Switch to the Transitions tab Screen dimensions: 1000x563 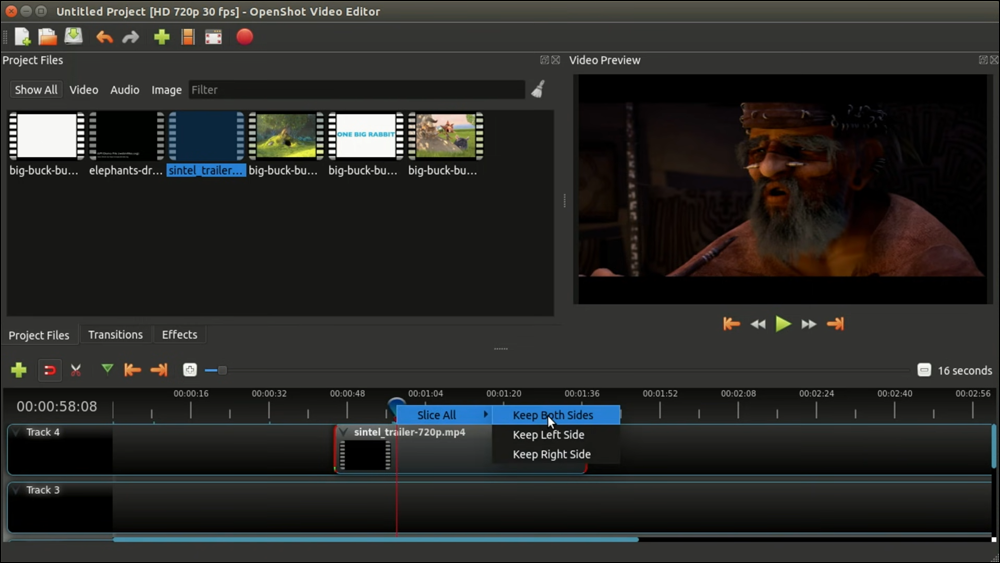(x=115, y=335)
